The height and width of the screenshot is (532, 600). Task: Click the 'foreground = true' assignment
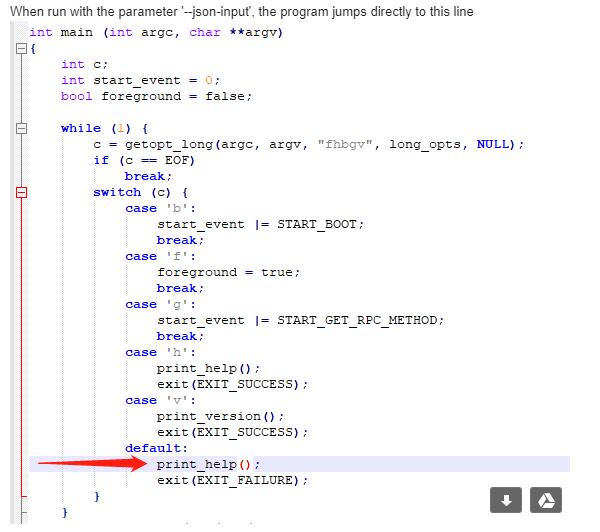pos(228,272)
